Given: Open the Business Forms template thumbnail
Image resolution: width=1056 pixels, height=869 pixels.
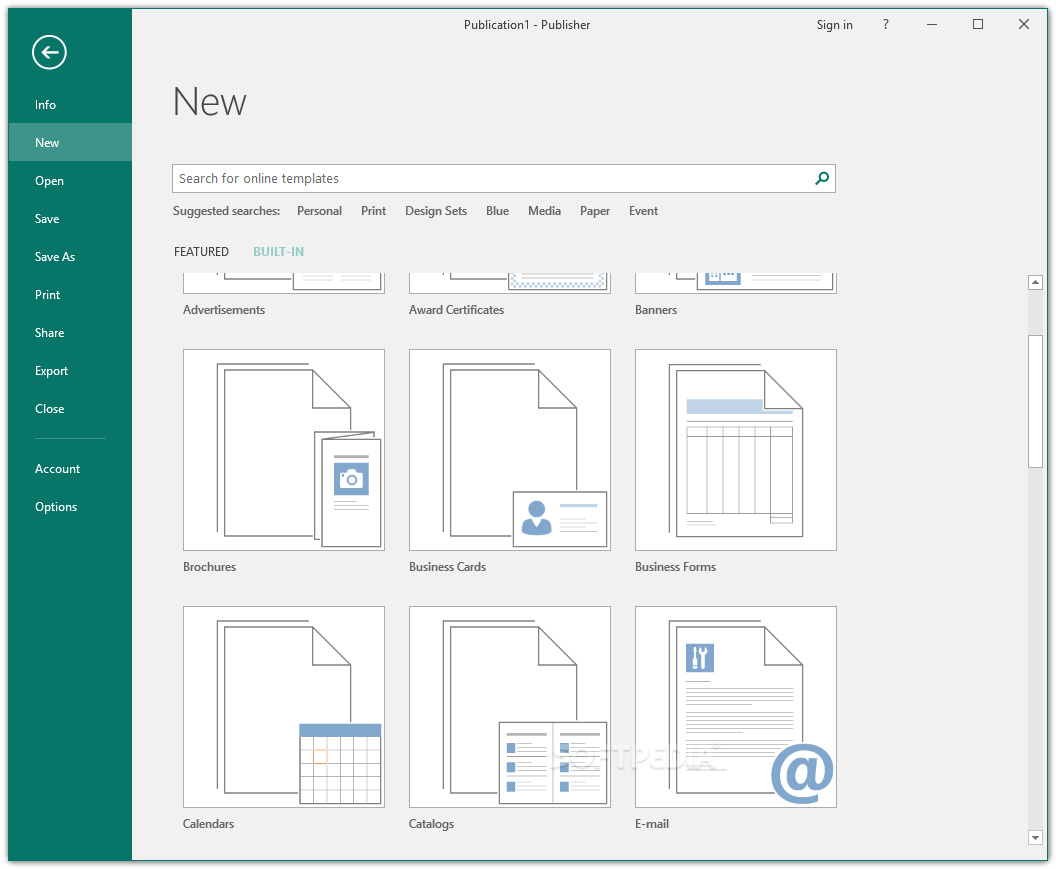Looking at the screenshot, I should point(735,449).
